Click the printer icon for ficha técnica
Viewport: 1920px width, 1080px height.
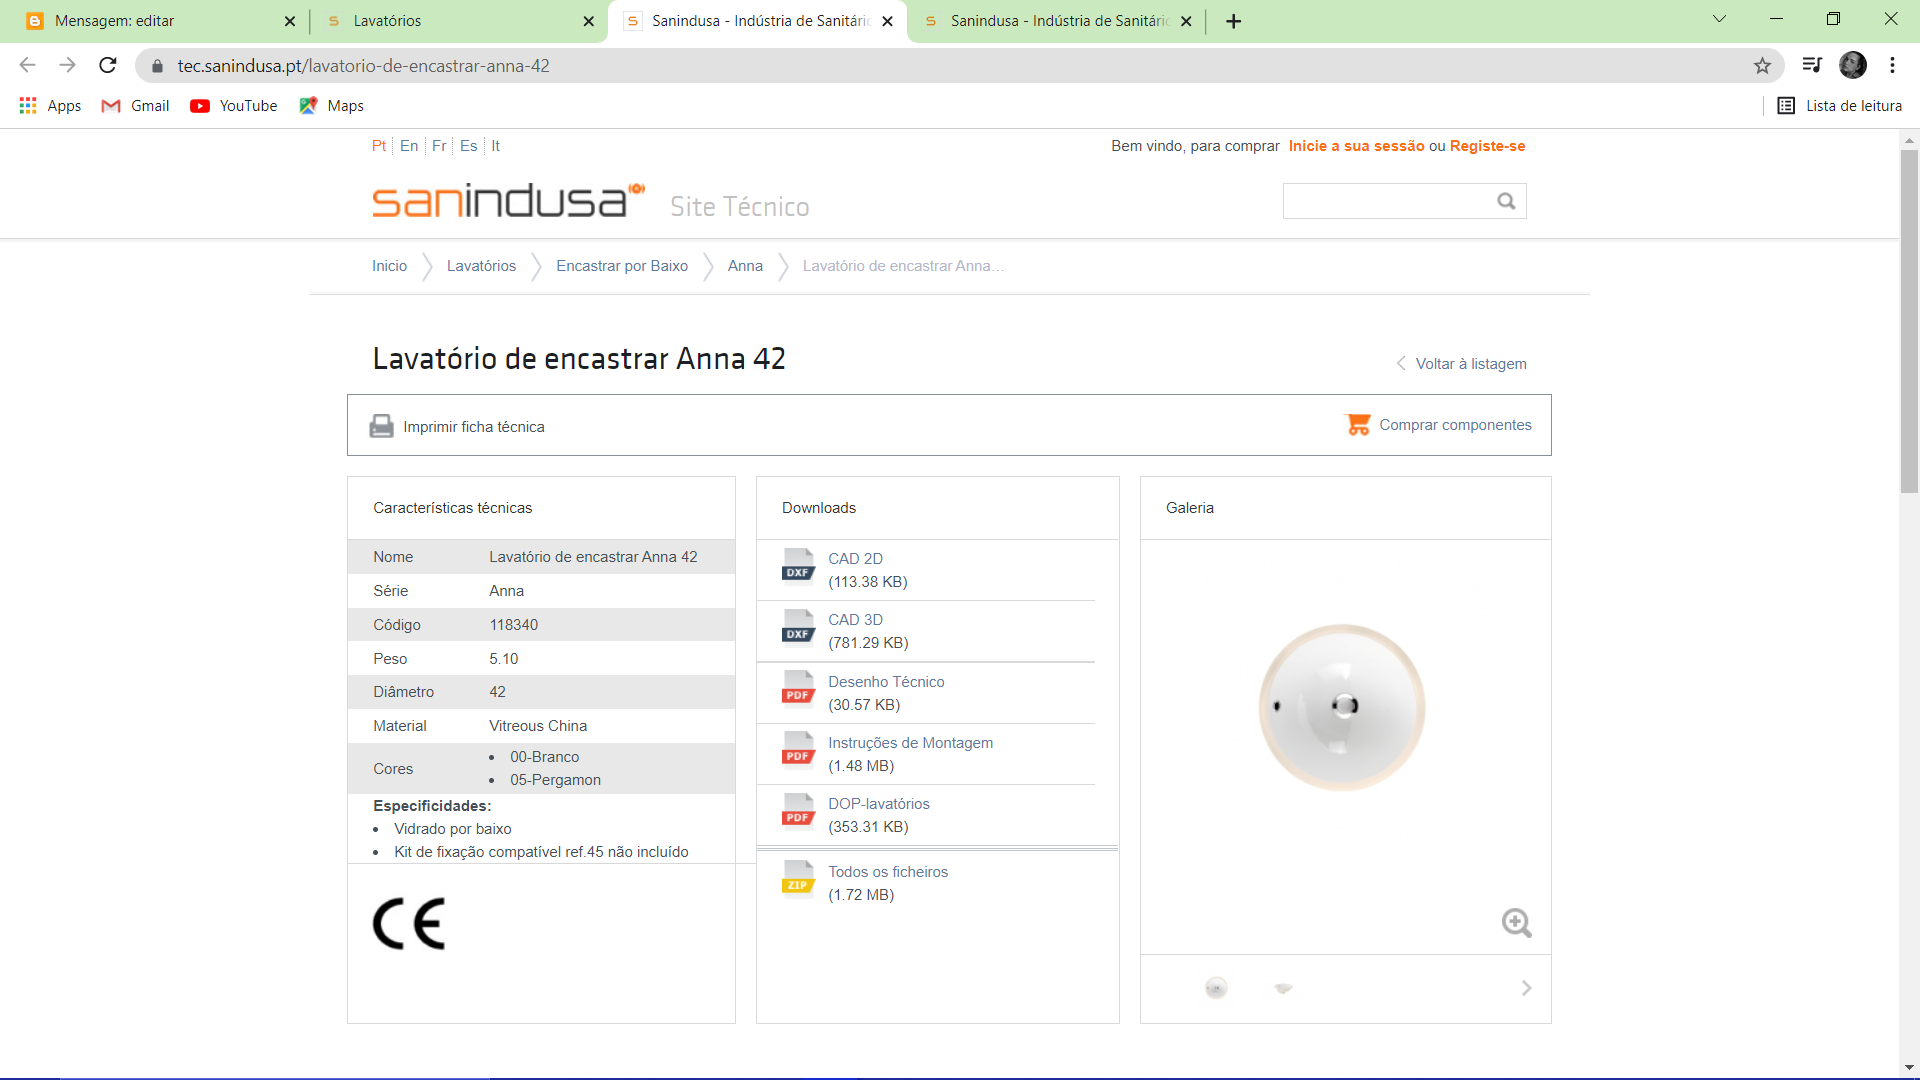[381, 426]
